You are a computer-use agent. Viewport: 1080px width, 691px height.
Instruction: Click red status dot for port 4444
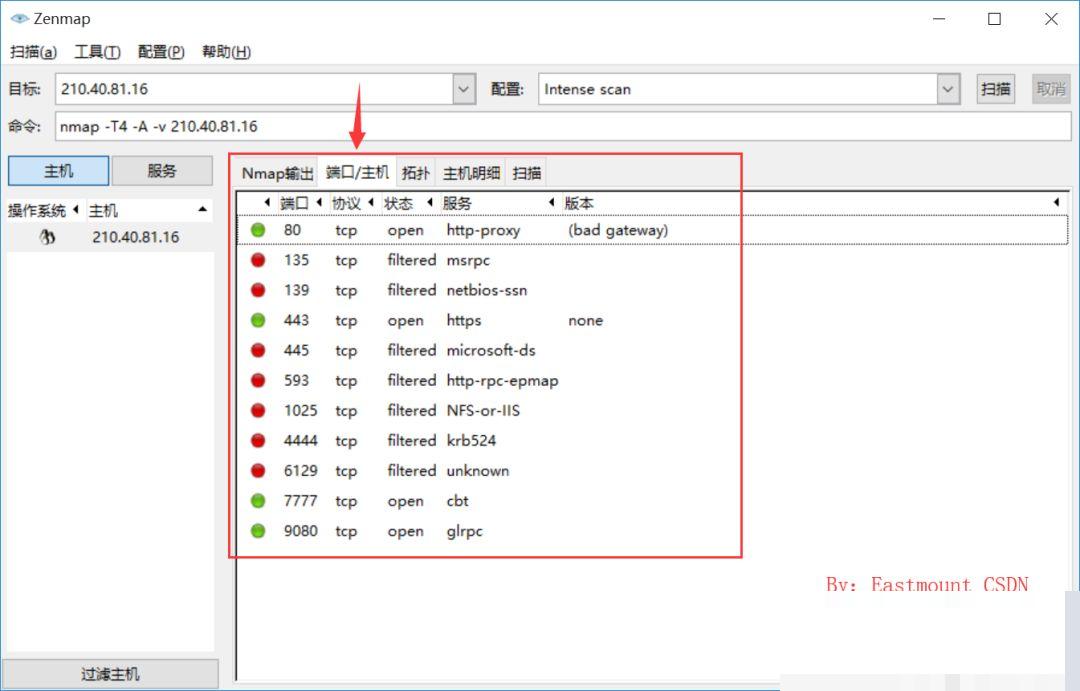(x=258, y=440)
